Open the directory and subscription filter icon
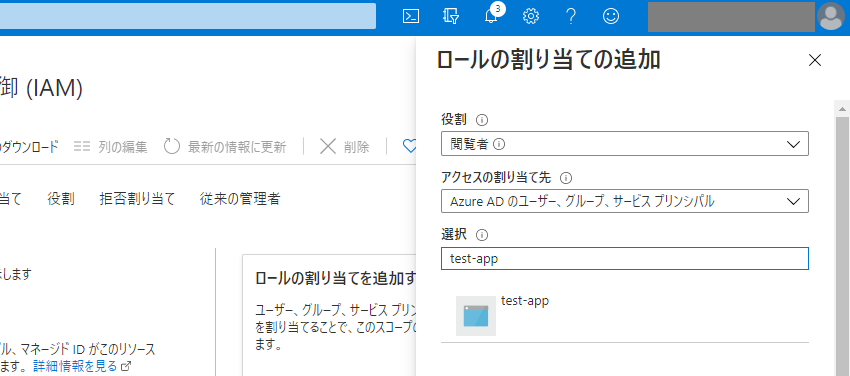The image size is (850, 376). (451, 17)
